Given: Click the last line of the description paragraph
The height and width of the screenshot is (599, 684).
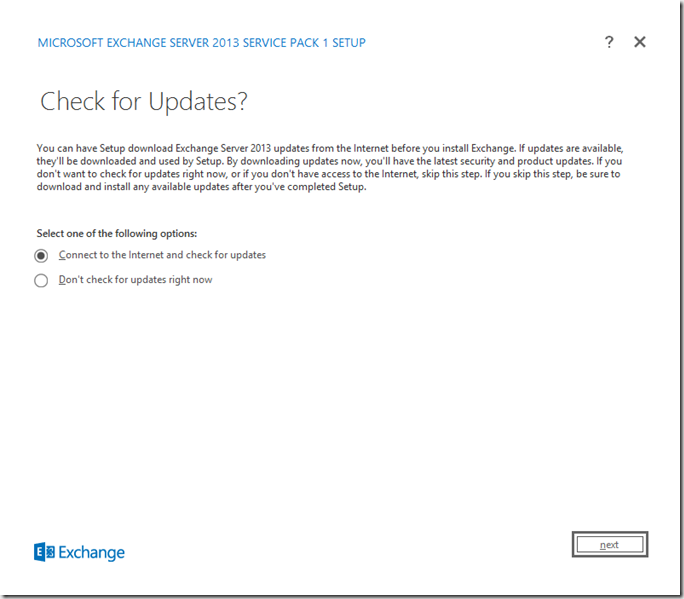Looking at the screenshot, I should pos(201,187).
